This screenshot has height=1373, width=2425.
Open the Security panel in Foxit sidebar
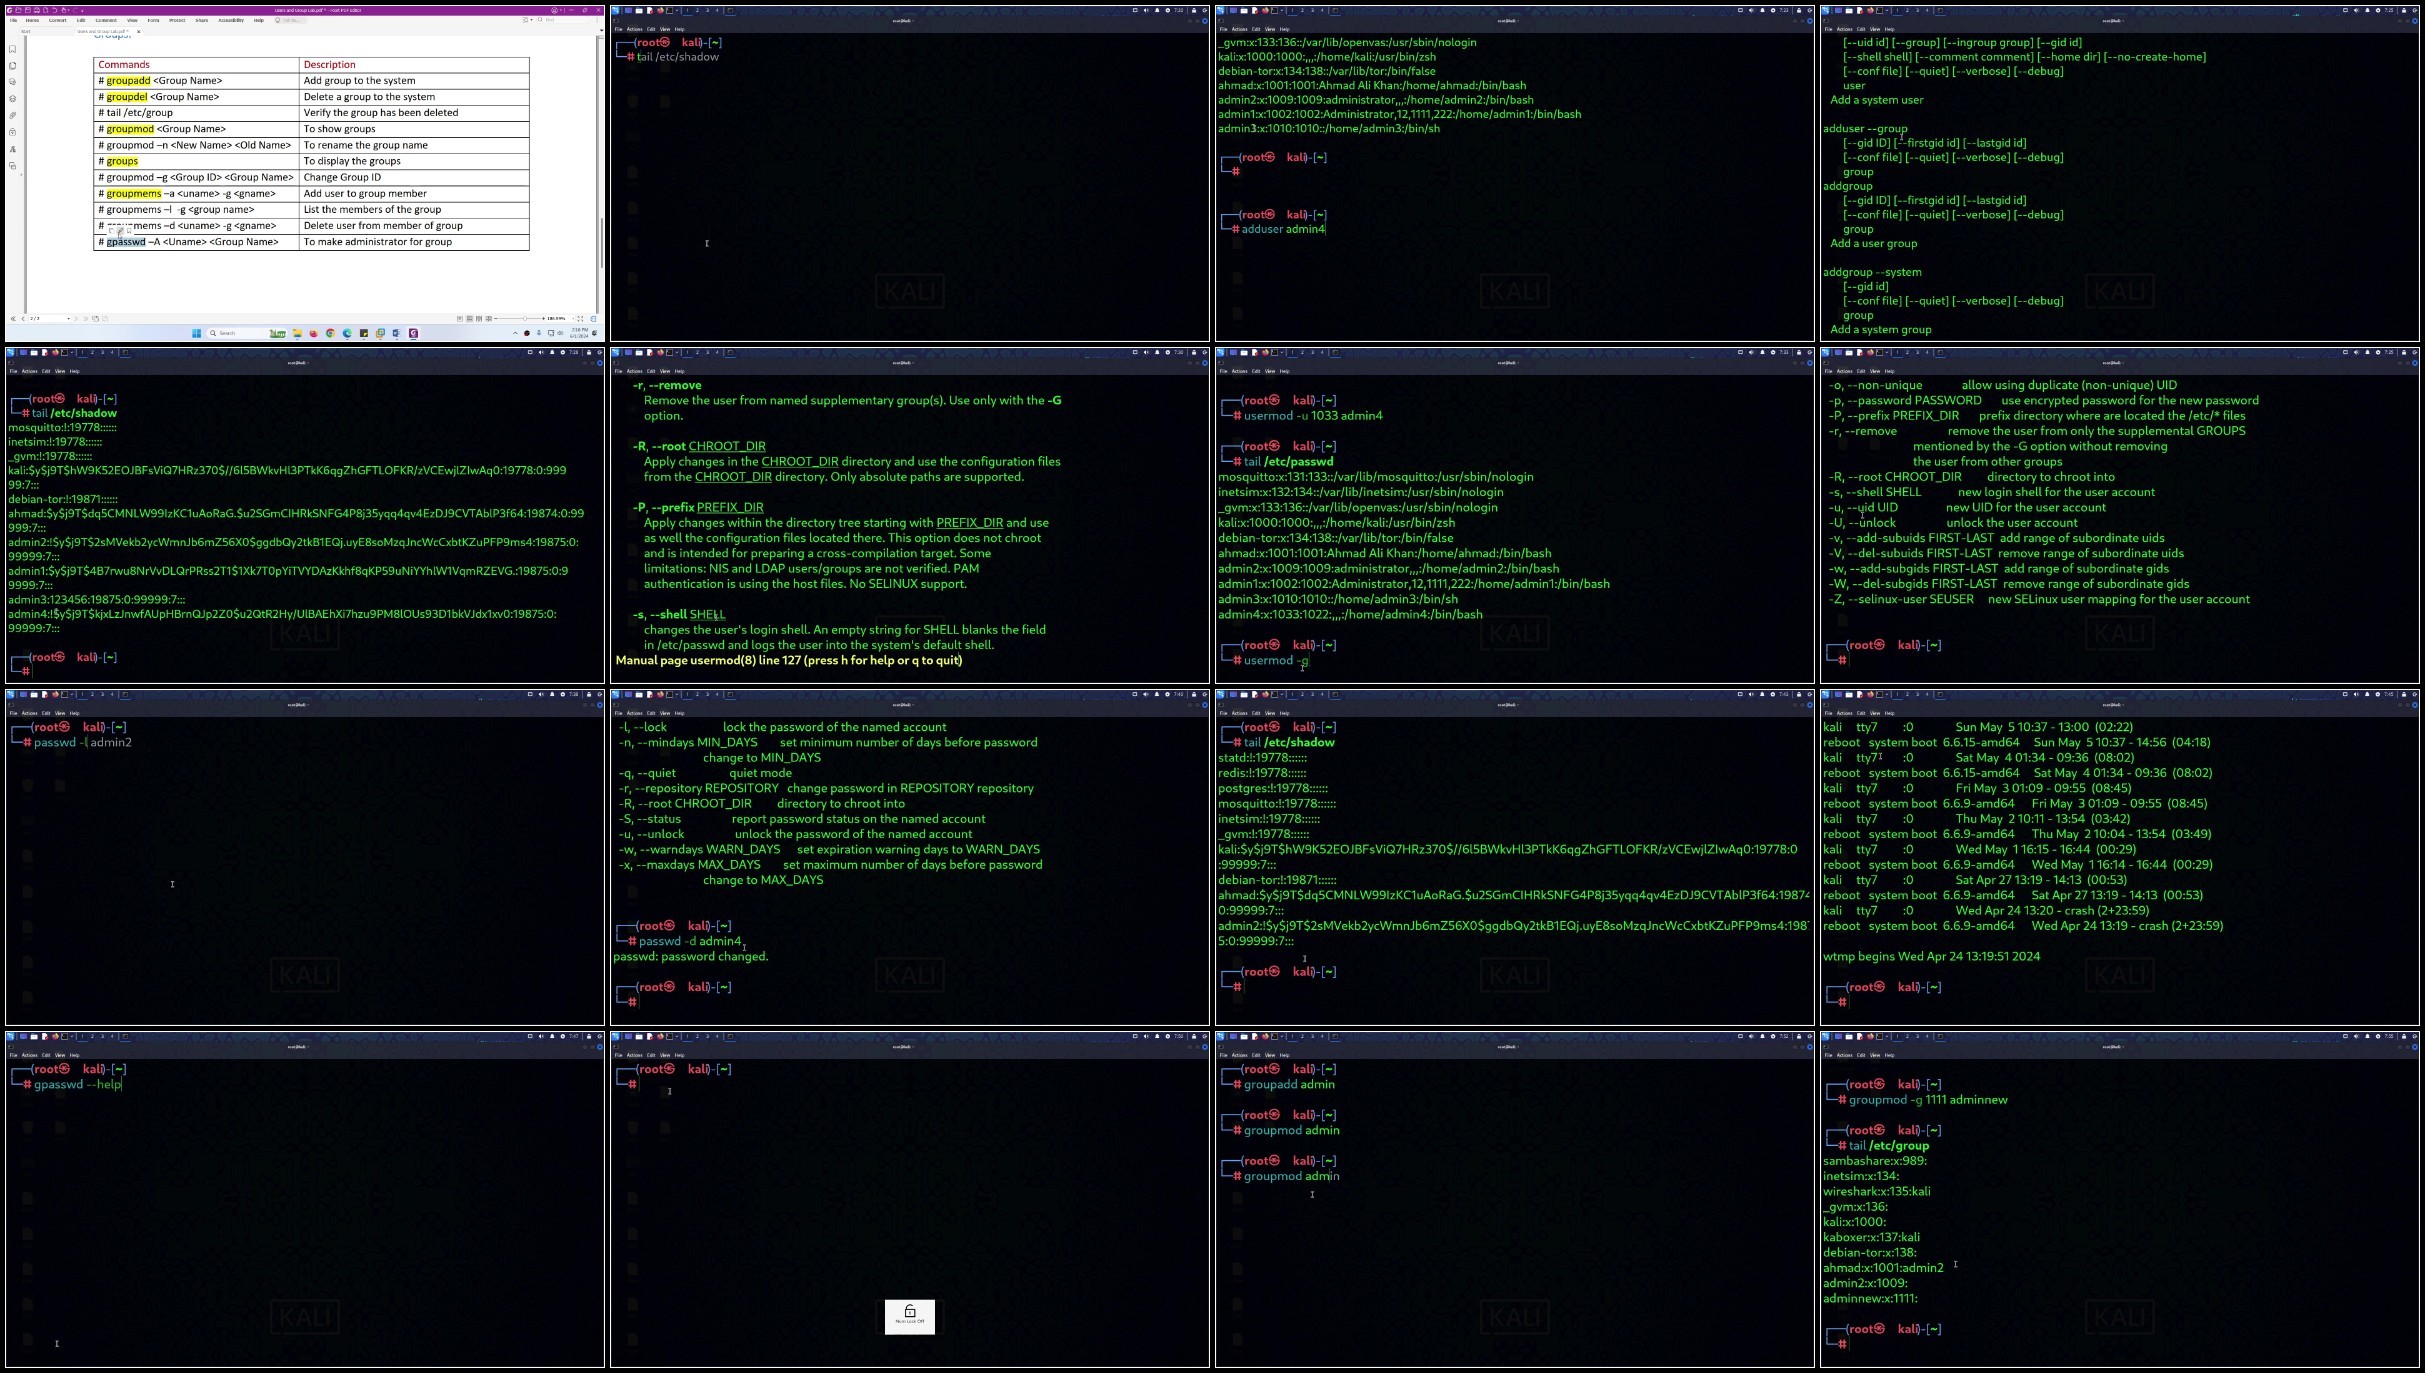[x=12, y=132]
